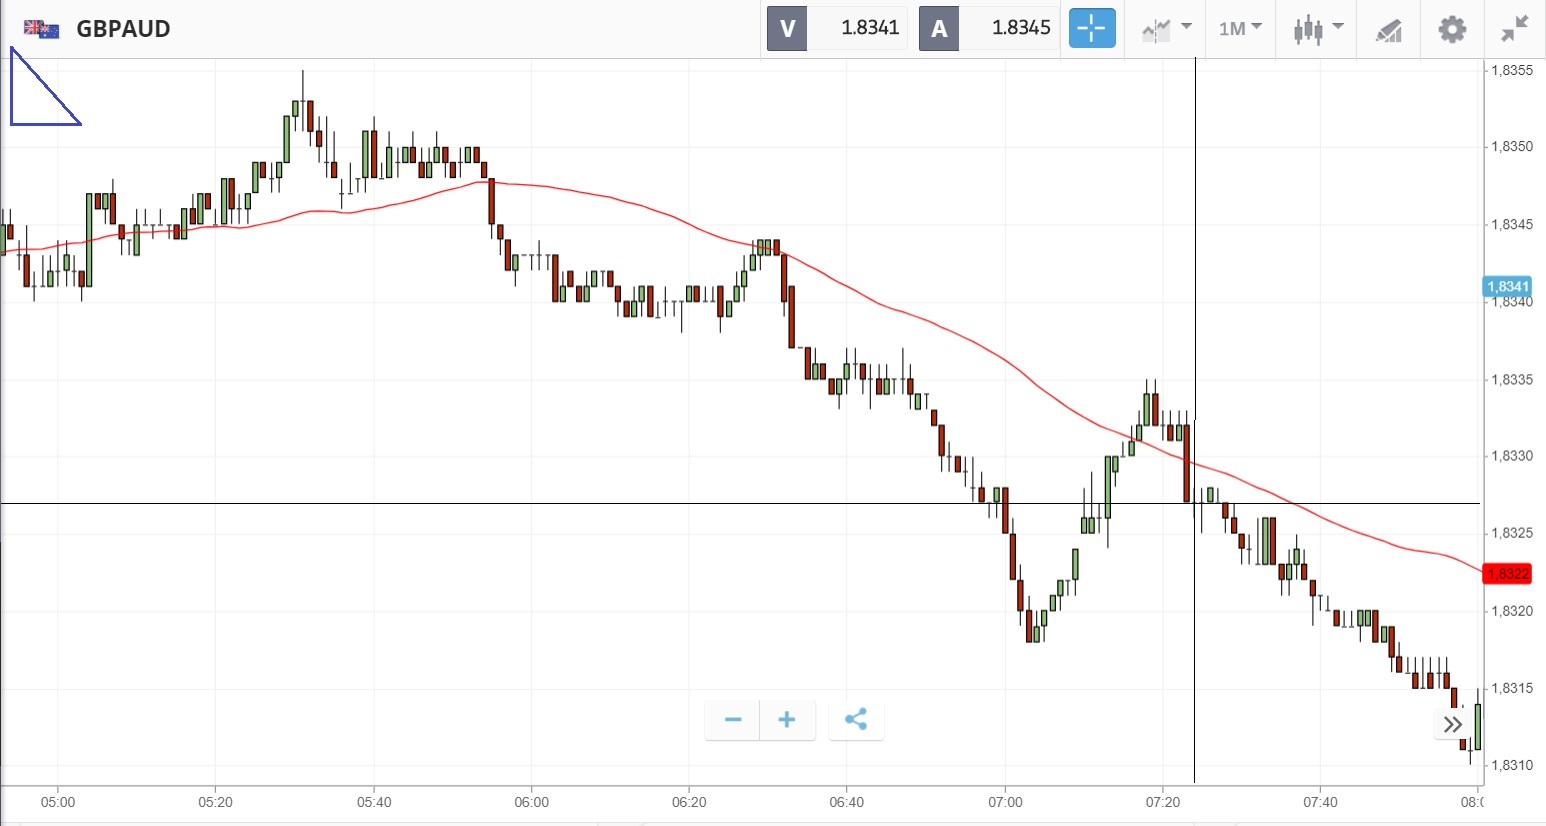This screenshot has width=1546, height=826.
Task: Open the drawing tools pencil icon
Action: 1388,30
